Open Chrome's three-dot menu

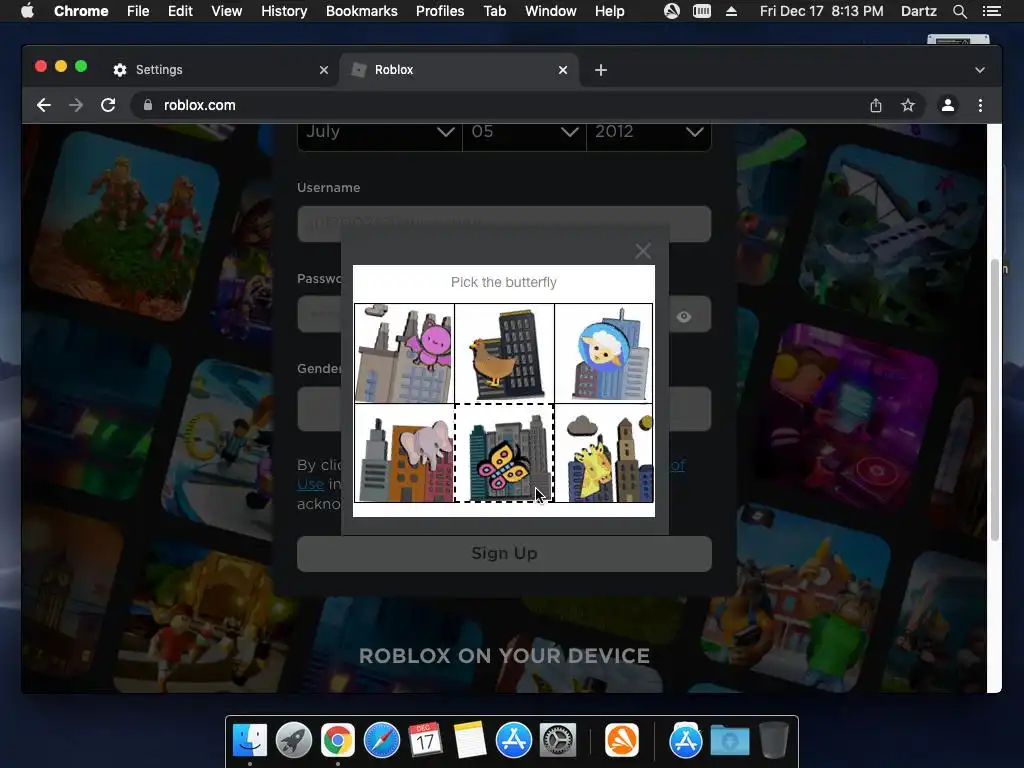tap(980, 105)
